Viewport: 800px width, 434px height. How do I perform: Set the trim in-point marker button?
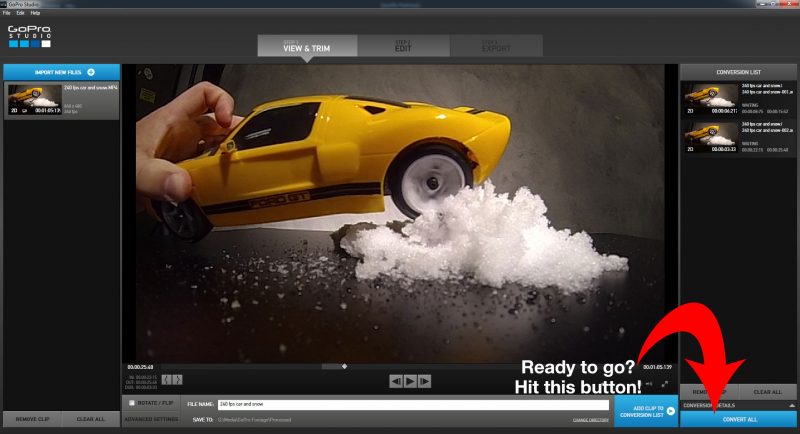[167, 380]
